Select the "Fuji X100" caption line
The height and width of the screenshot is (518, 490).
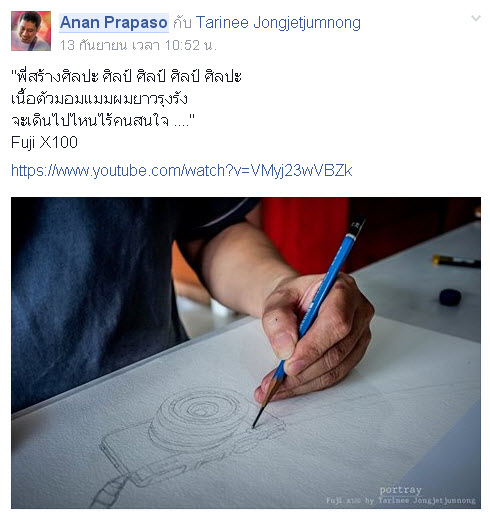click(44, 142)
